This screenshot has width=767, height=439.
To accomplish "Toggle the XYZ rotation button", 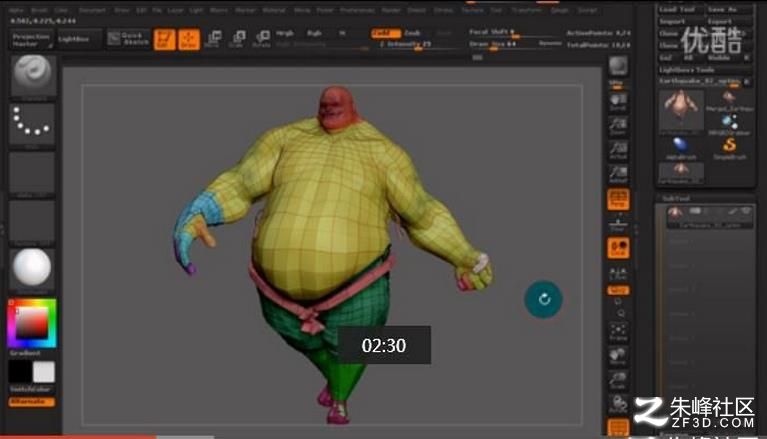I will coord(618,290).
